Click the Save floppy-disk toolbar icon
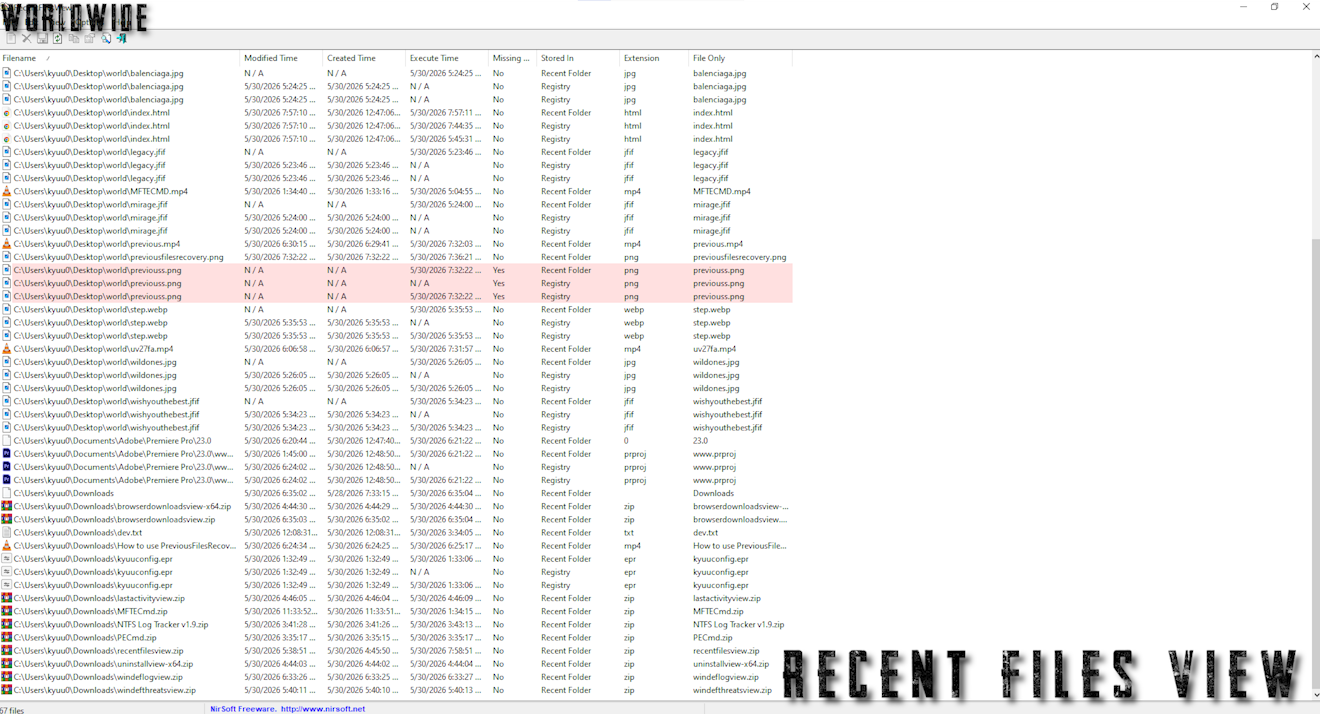The image size is (1320, 714). (x=42, y=39)
